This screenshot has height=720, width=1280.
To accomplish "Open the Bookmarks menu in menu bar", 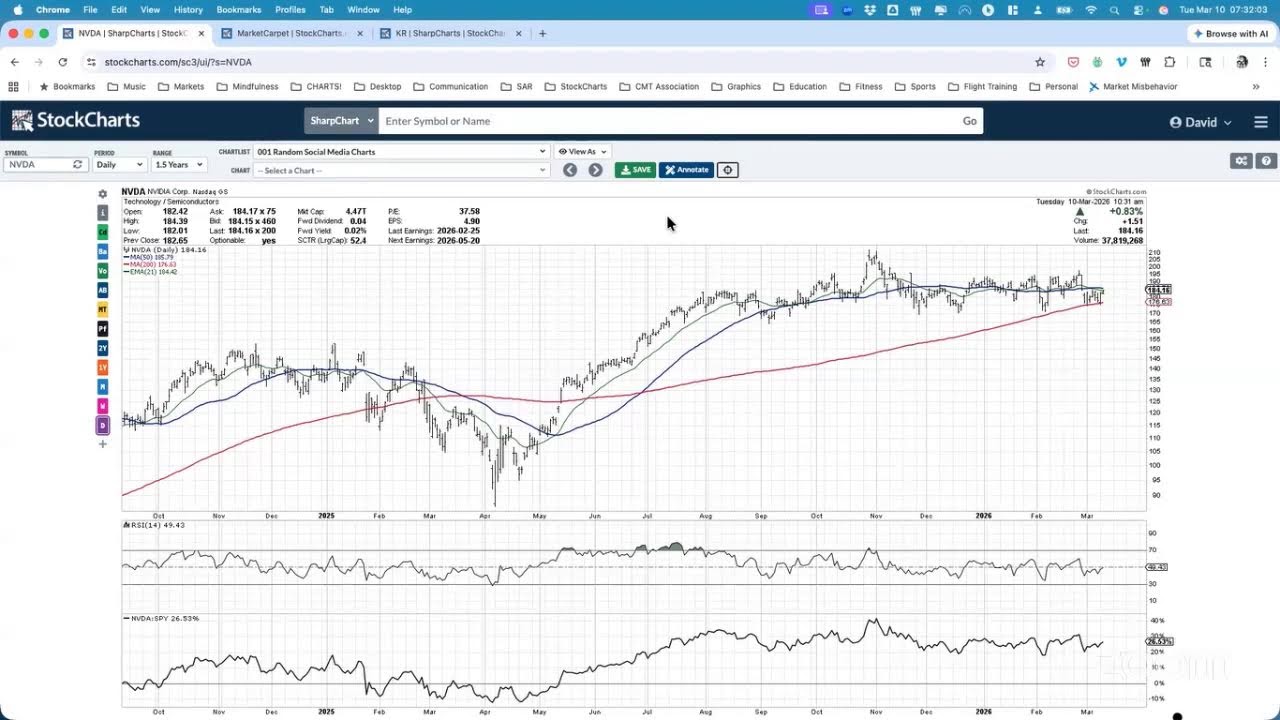I will (x=239, y=10).
